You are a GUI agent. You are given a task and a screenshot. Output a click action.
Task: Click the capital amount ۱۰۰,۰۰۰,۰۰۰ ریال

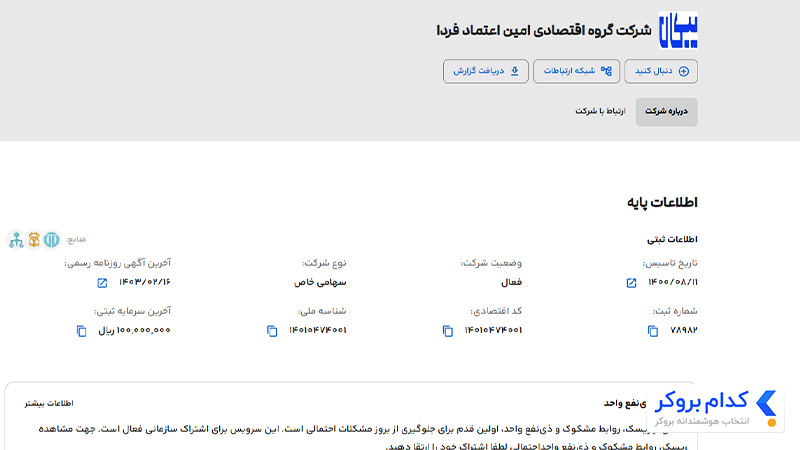pos(135,330)
